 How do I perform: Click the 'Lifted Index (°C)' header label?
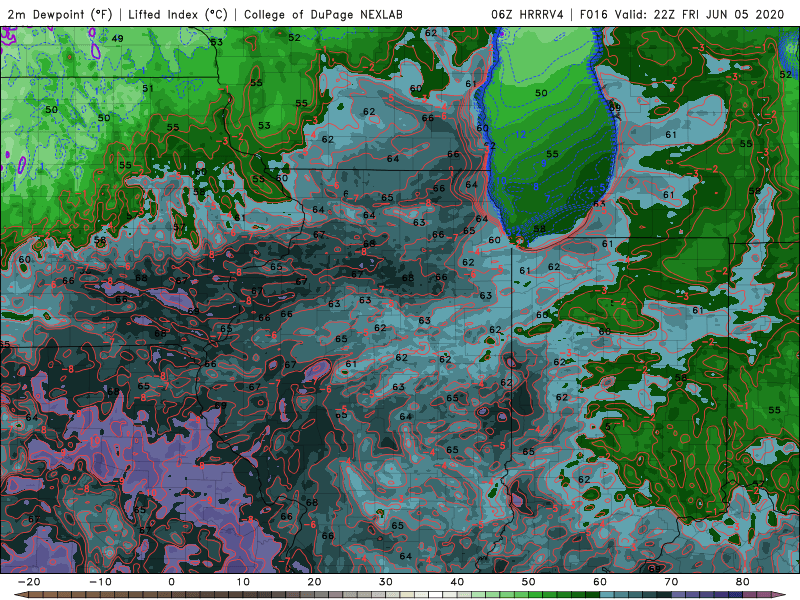(x=178, y=15)
